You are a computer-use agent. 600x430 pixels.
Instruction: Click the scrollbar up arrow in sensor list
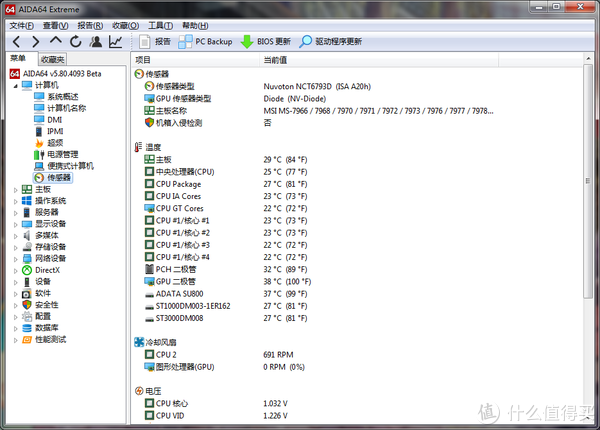(588, 59)
